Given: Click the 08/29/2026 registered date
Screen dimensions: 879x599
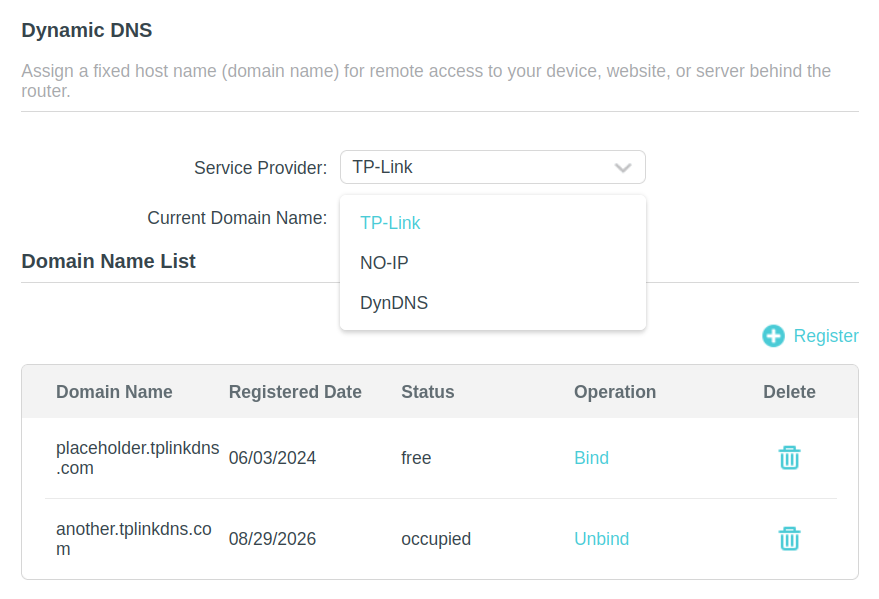Looking at the screenshot, I should point(272,538).
